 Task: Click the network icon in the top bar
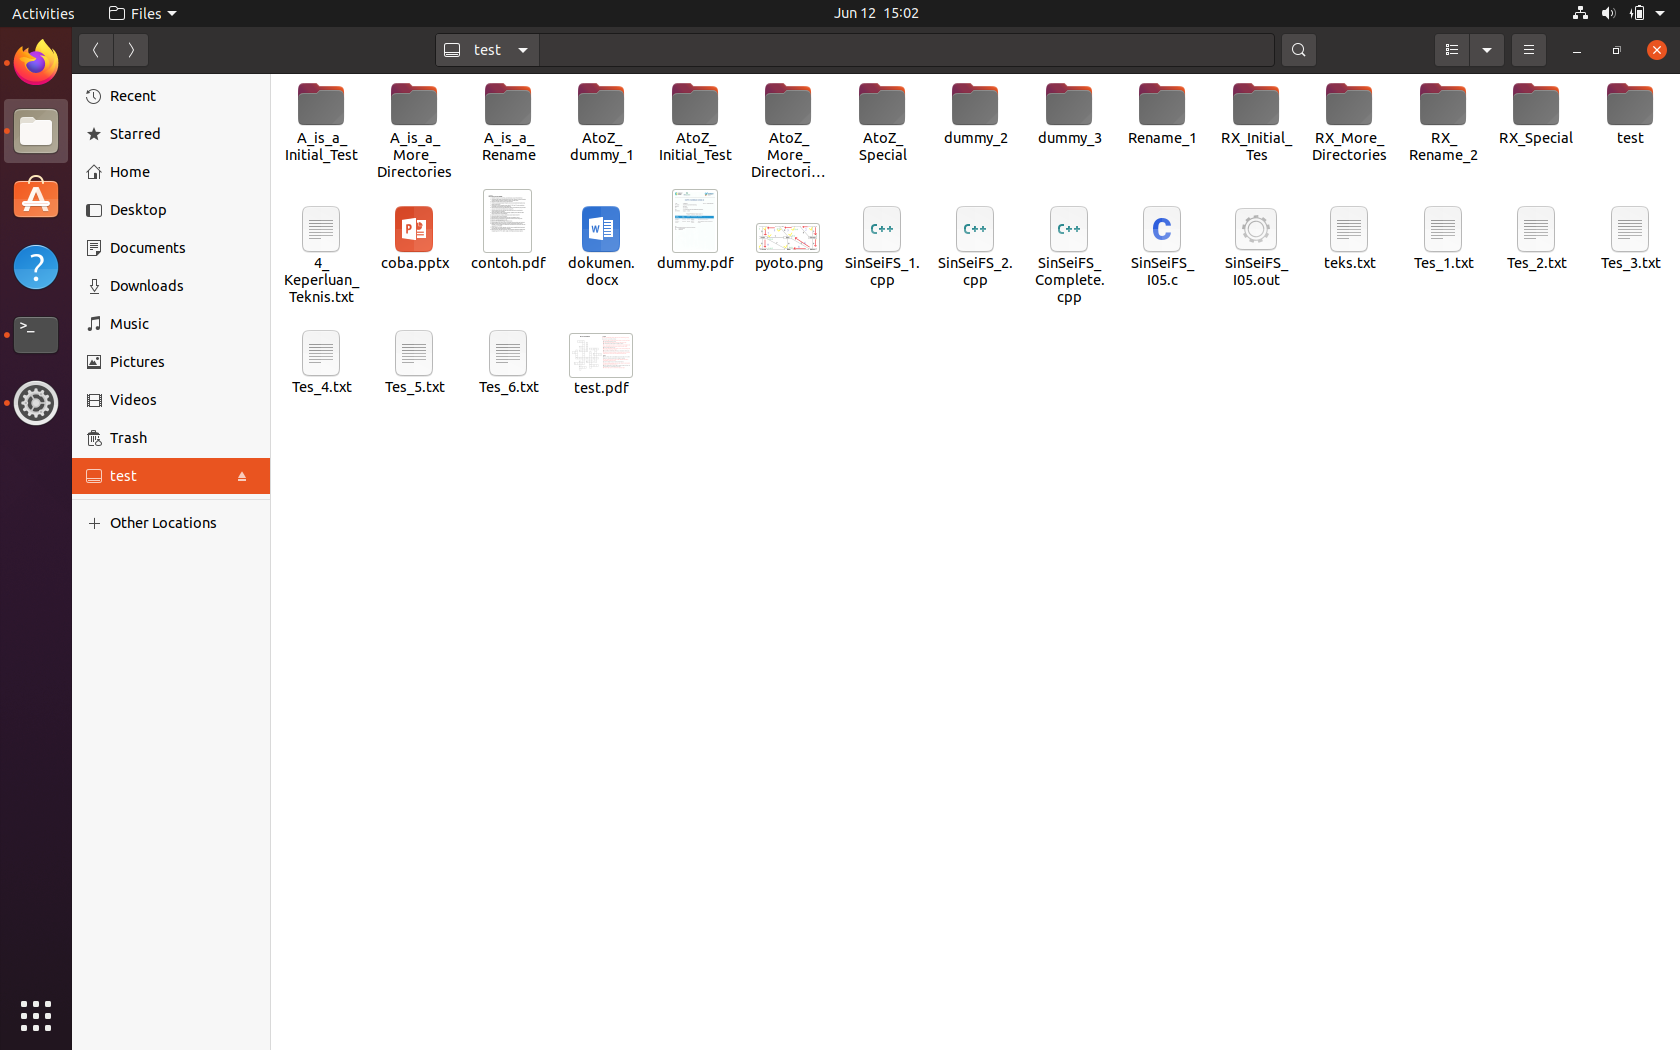[1579, 13]
